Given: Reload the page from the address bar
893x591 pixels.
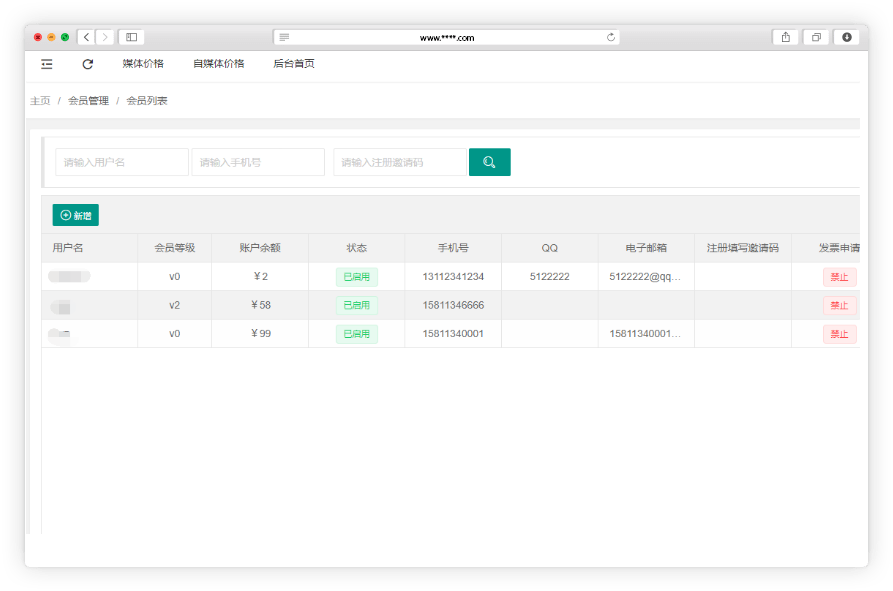Looking at the screenshot, I should [x=610, y=37].
